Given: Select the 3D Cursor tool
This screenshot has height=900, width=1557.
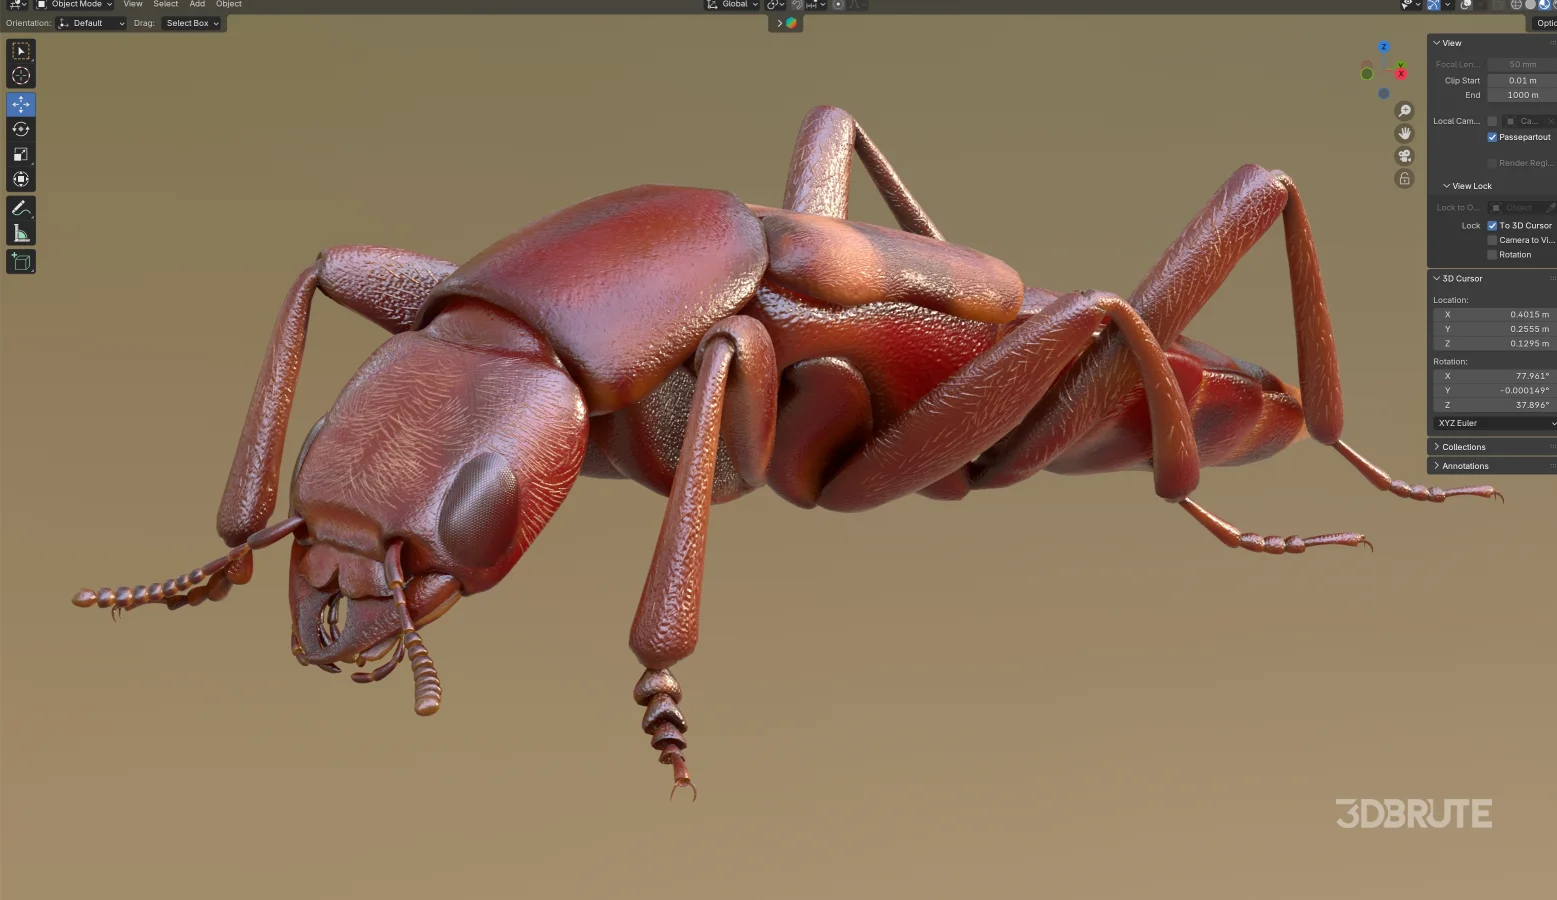Looking at the screenshot, I should click(21, 76).
